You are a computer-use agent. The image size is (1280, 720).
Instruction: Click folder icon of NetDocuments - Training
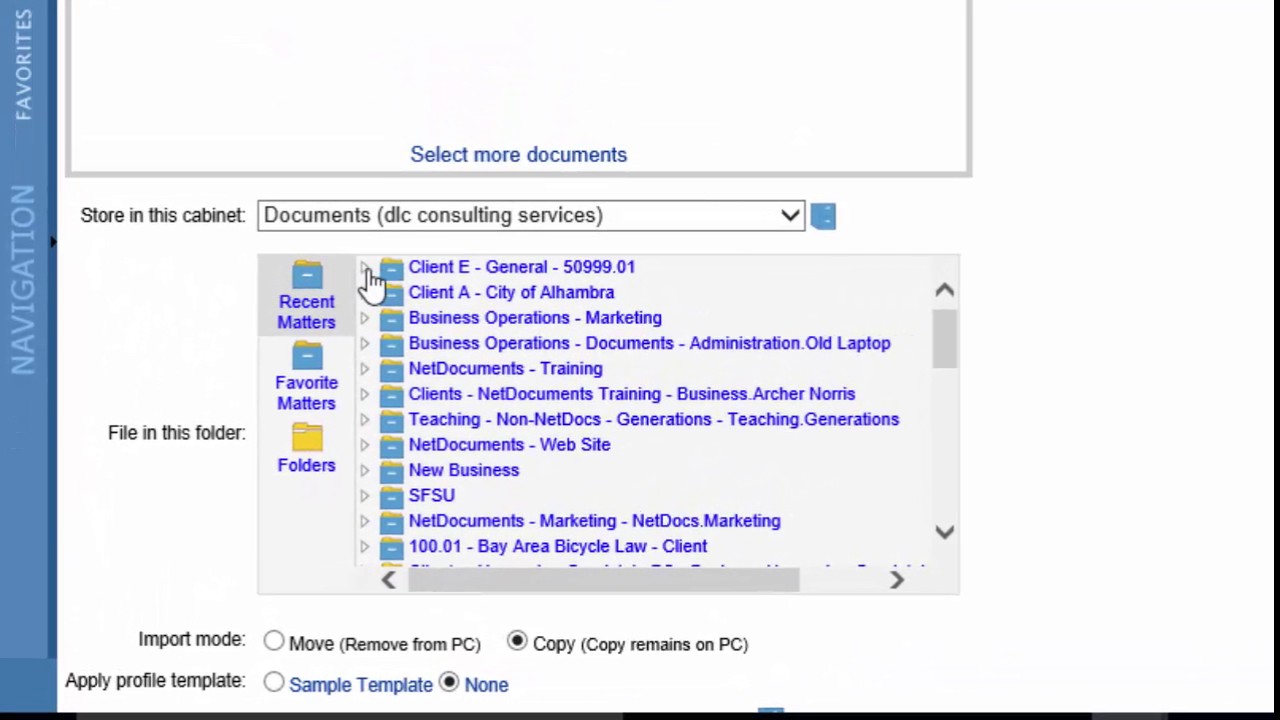point(391,369)
